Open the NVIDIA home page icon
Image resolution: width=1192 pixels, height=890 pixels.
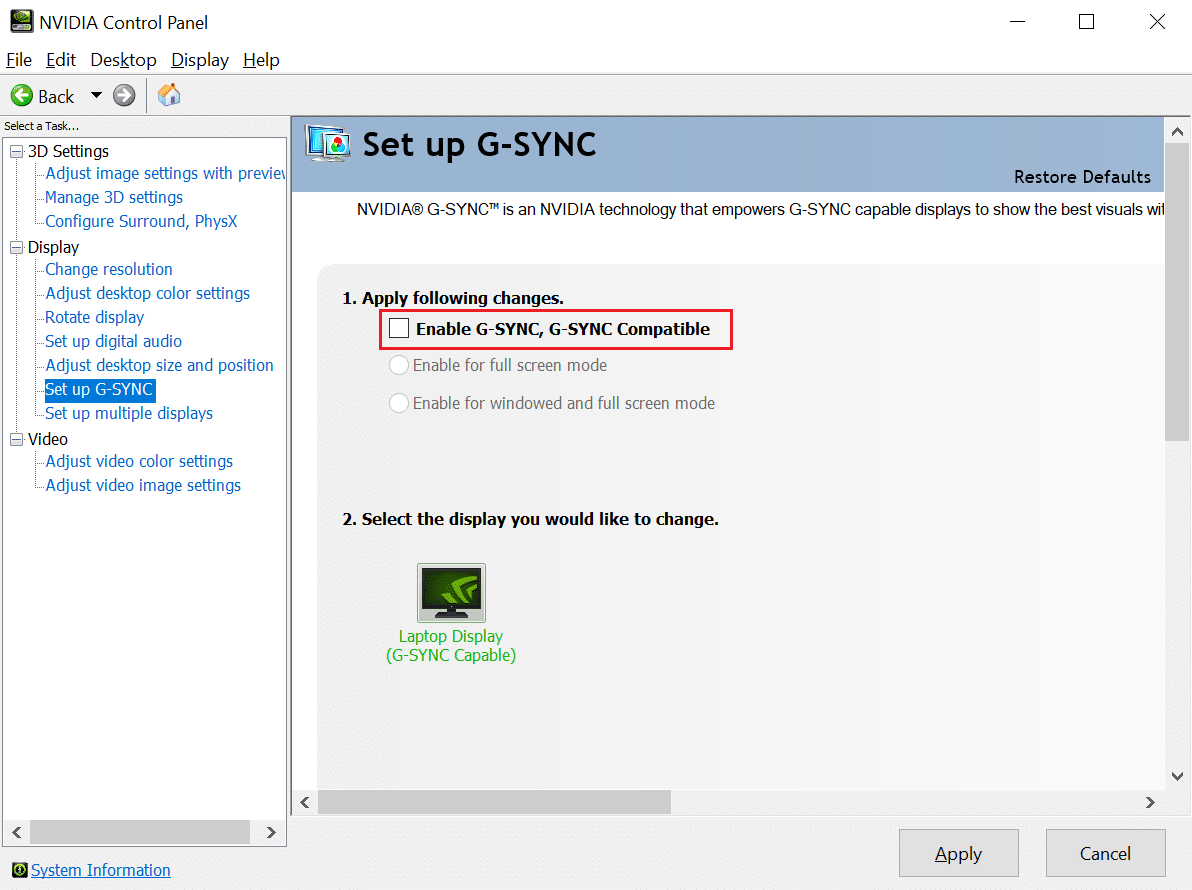(168, 95)
